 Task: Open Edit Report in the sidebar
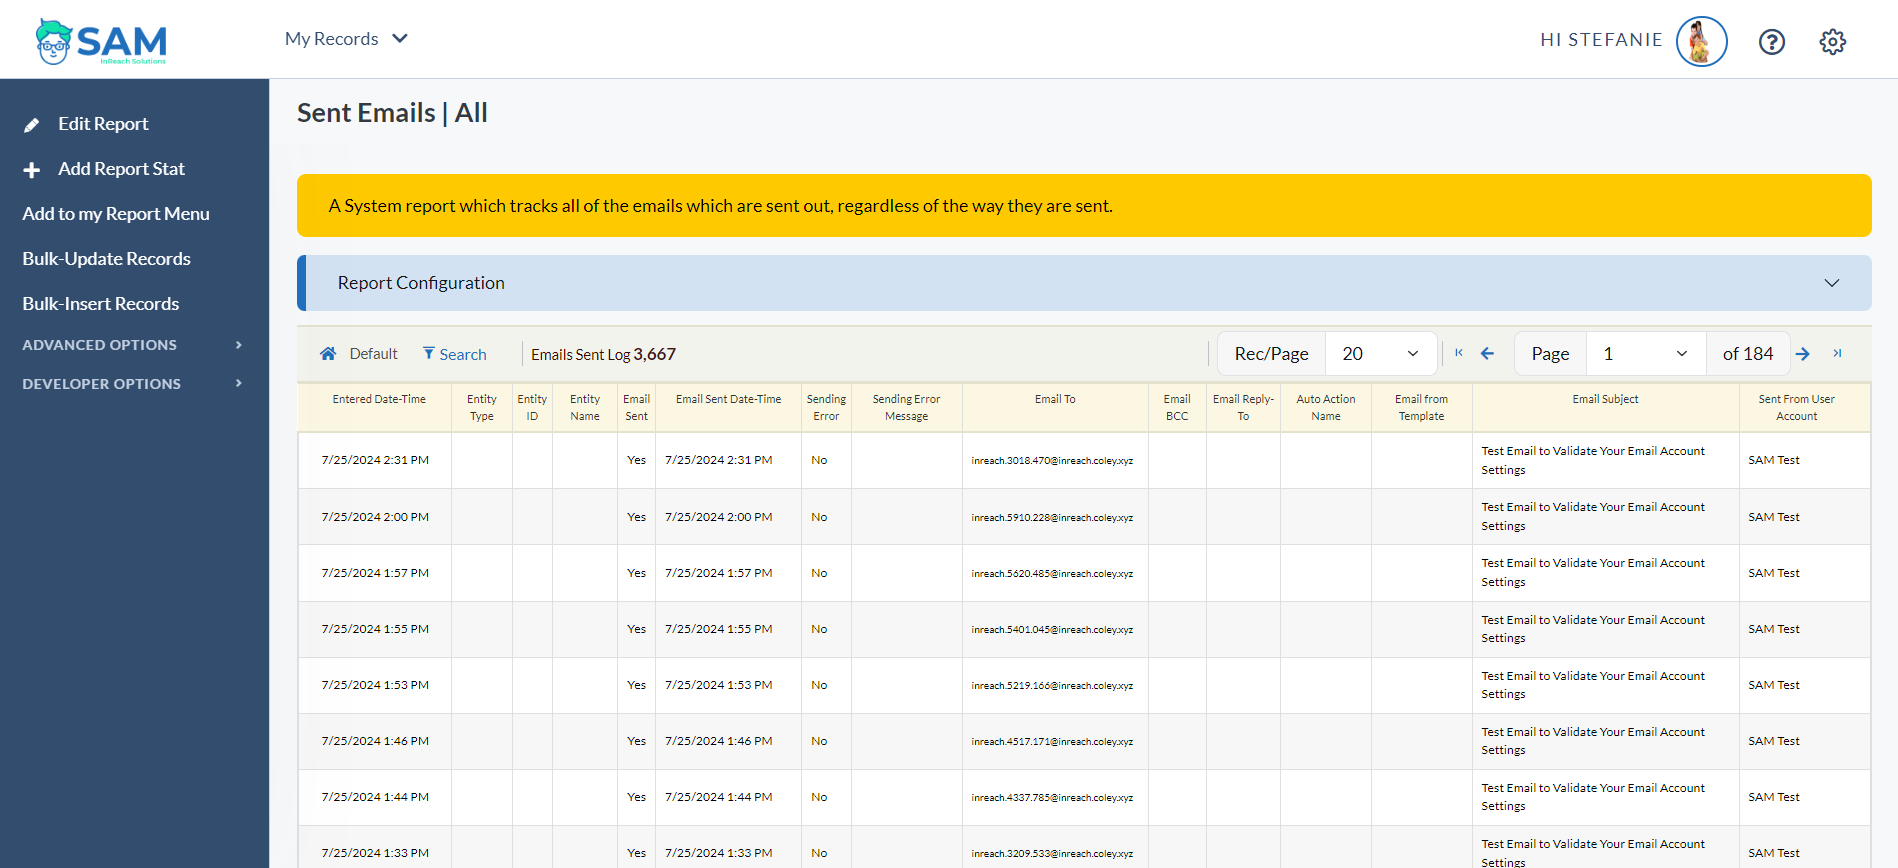[x=103, y=124]
